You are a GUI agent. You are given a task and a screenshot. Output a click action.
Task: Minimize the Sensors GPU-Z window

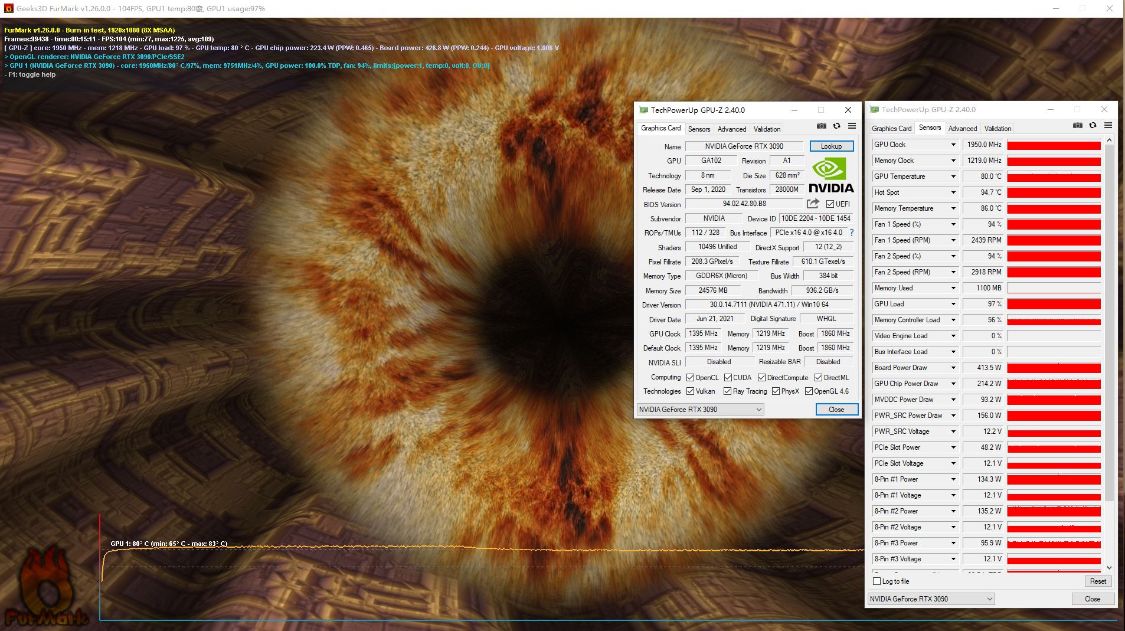point(1050,109)
